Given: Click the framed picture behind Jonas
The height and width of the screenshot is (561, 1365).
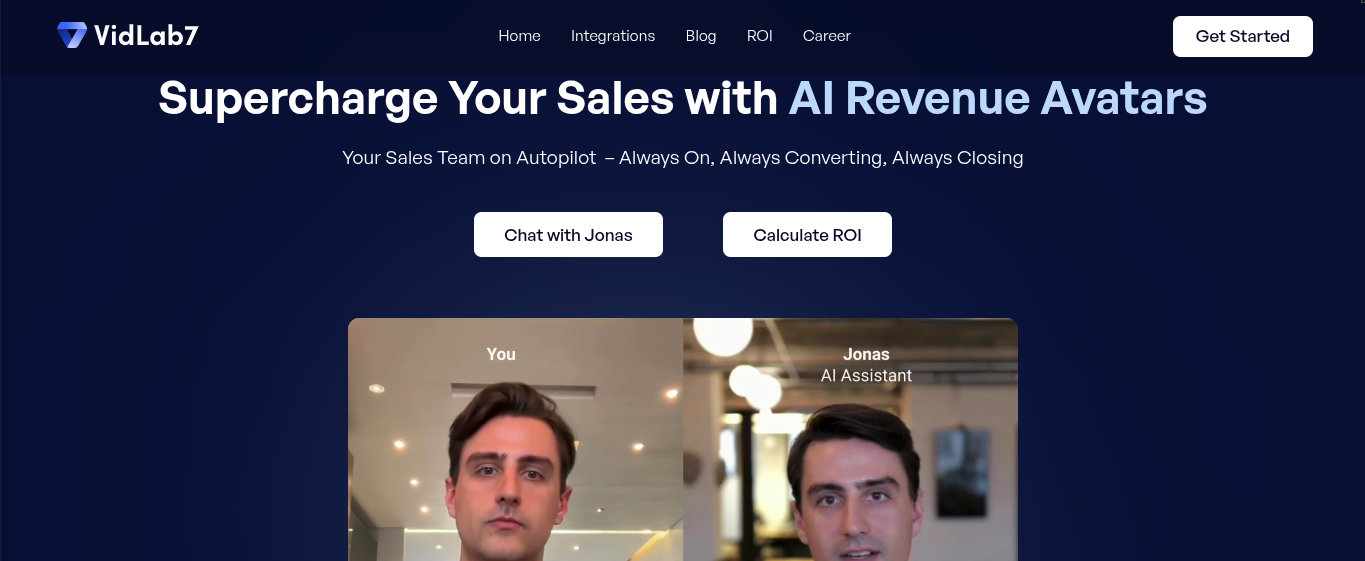Looking at the screenshot, I should (963, 473).
